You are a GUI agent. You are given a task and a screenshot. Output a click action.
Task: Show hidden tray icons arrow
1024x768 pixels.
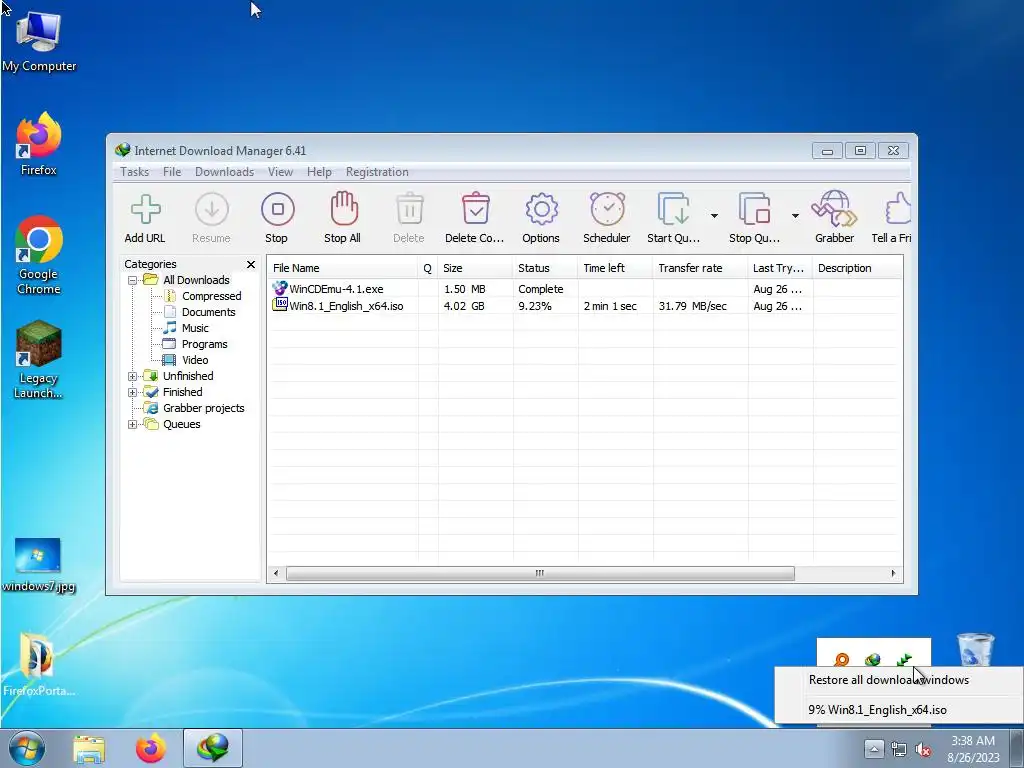(x=874, y=749)
